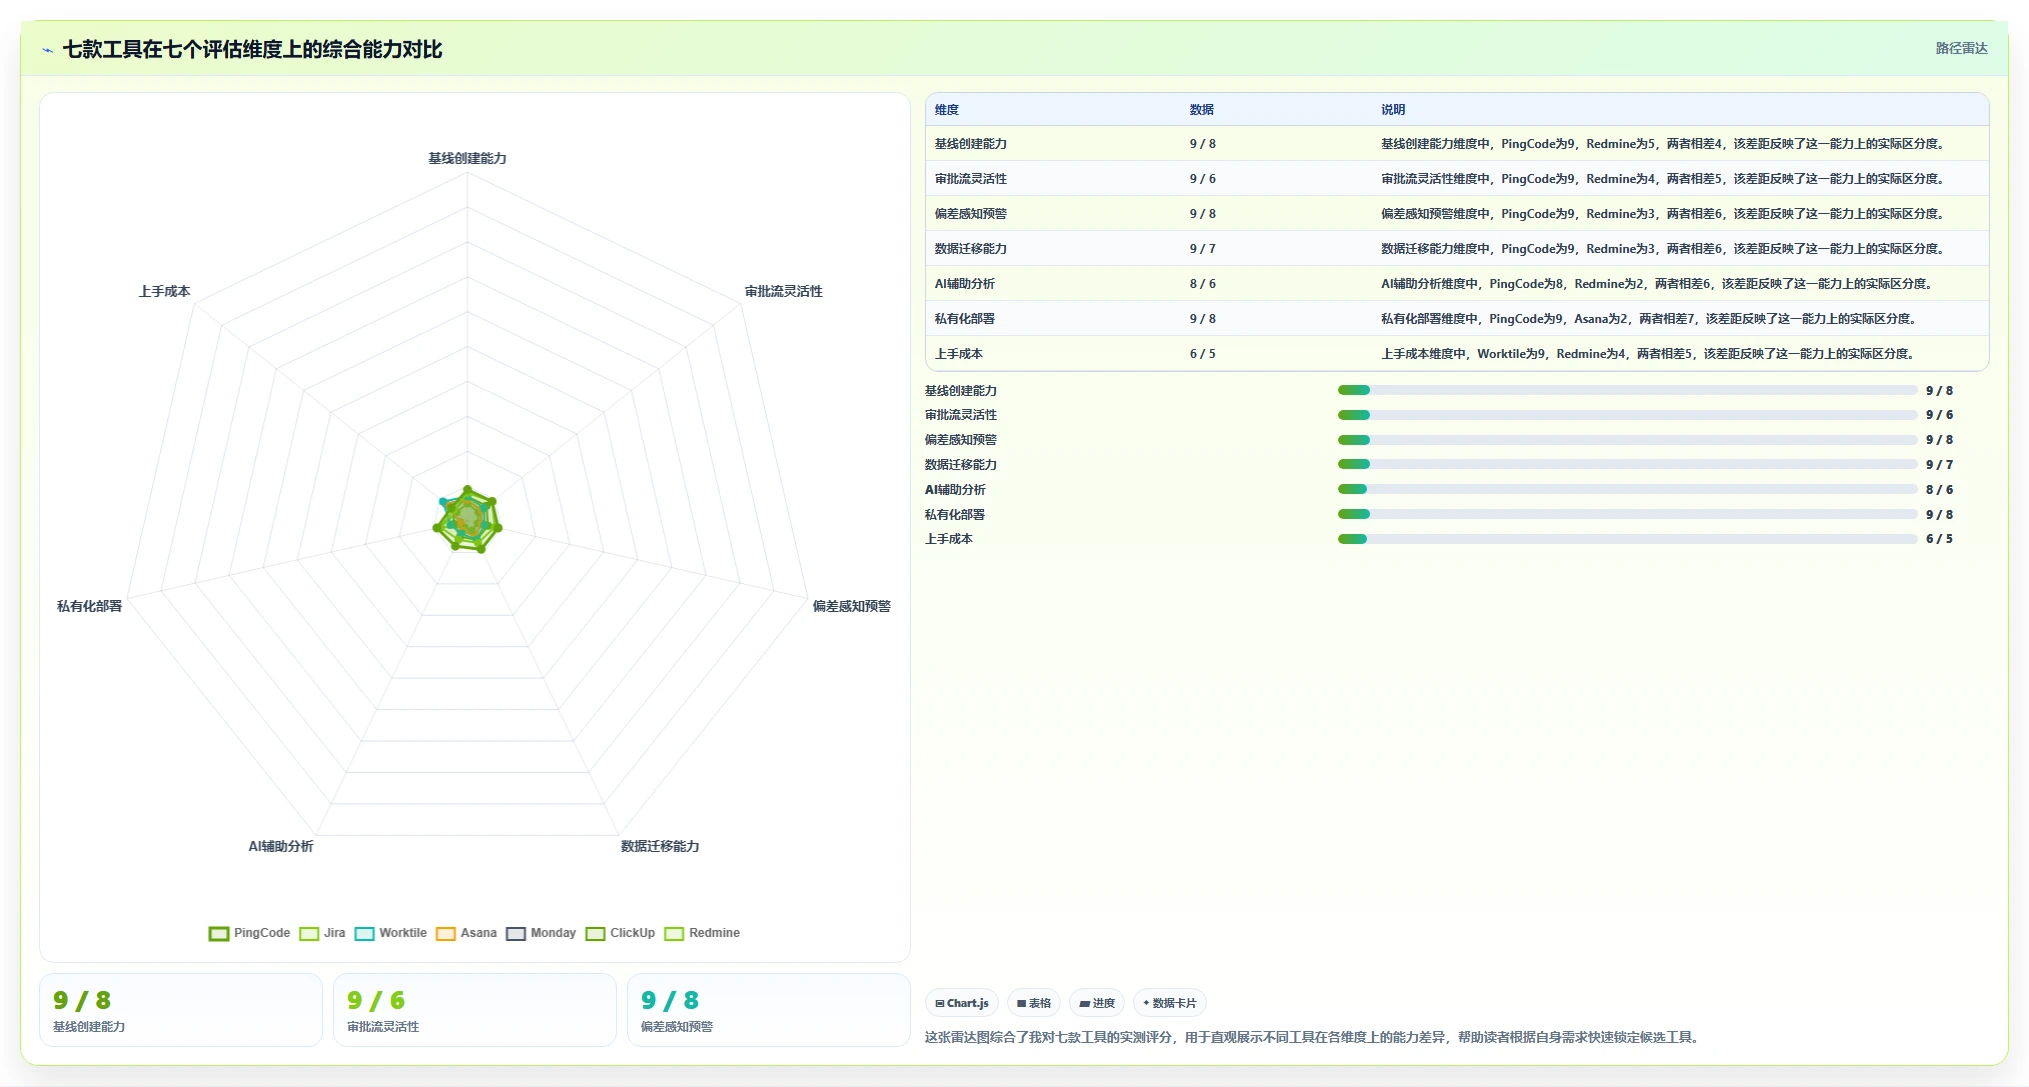Click the 说明 column header
Viewport: 2029px width, 1087px height.
point(1393,110)
